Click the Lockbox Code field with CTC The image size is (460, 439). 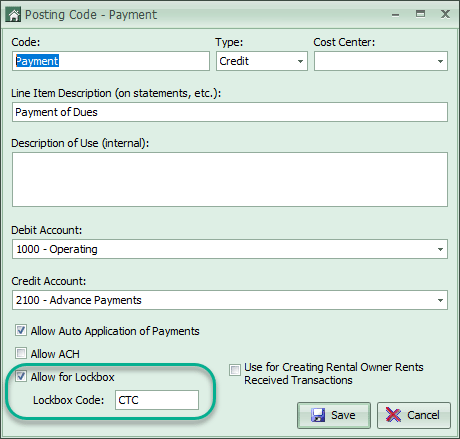pyautogui.click(x=157, y=400)
